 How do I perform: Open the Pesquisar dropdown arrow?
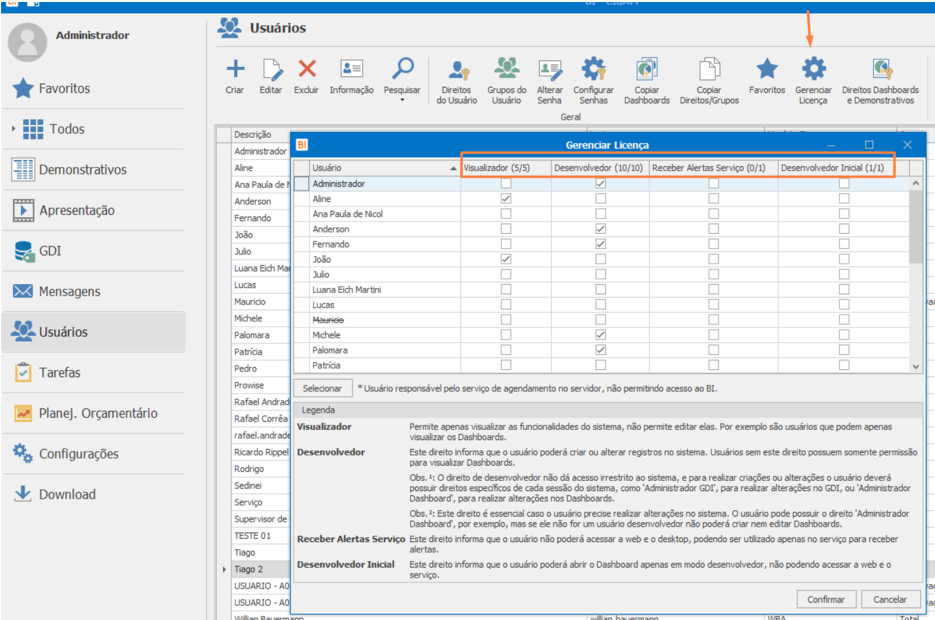click(x=402, y=100)
